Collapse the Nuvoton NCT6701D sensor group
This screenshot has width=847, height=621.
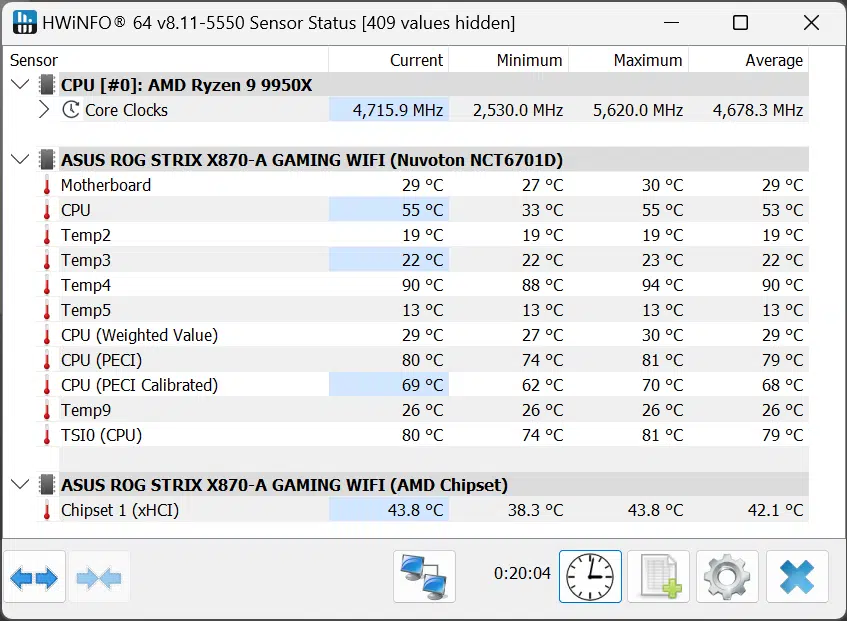tap(20, 159)
